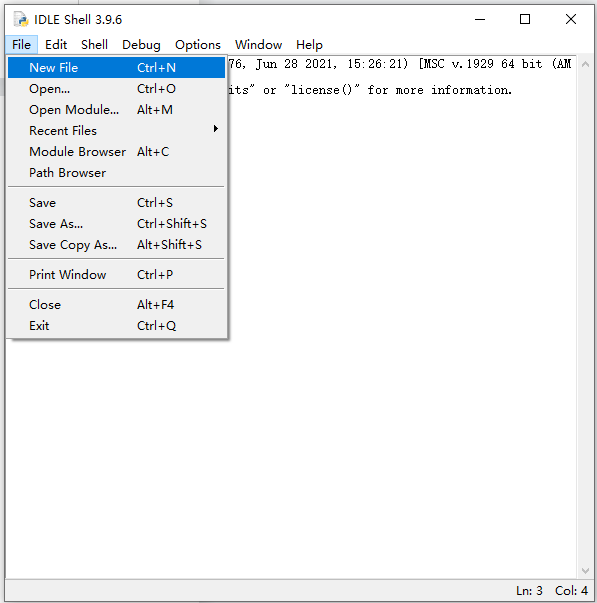This screenshot has height=603, width=597.
Task: Click the scrollbar up arrow
Action: (585, 64)
